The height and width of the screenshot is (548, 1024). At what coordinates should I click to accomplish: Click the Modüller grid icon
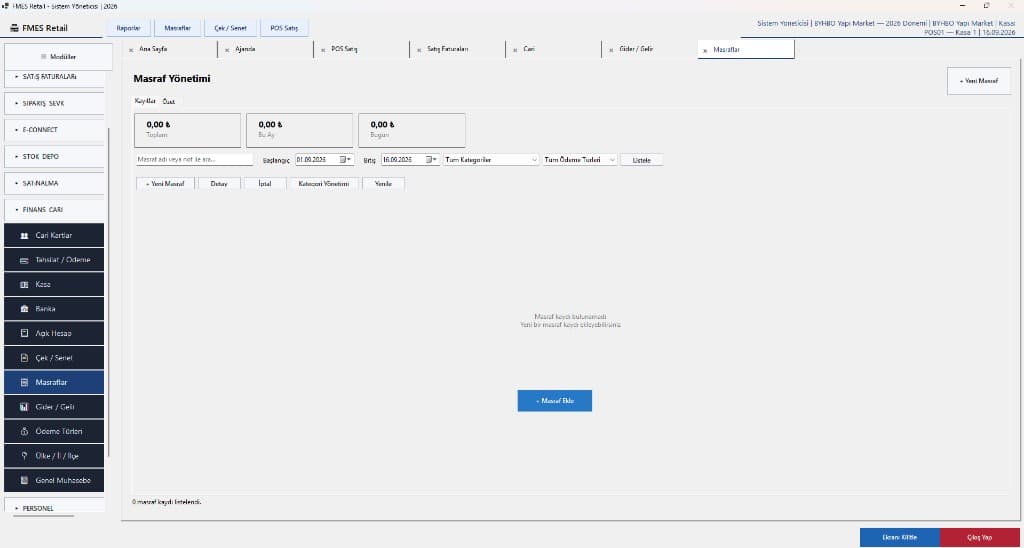pos(44,57)
